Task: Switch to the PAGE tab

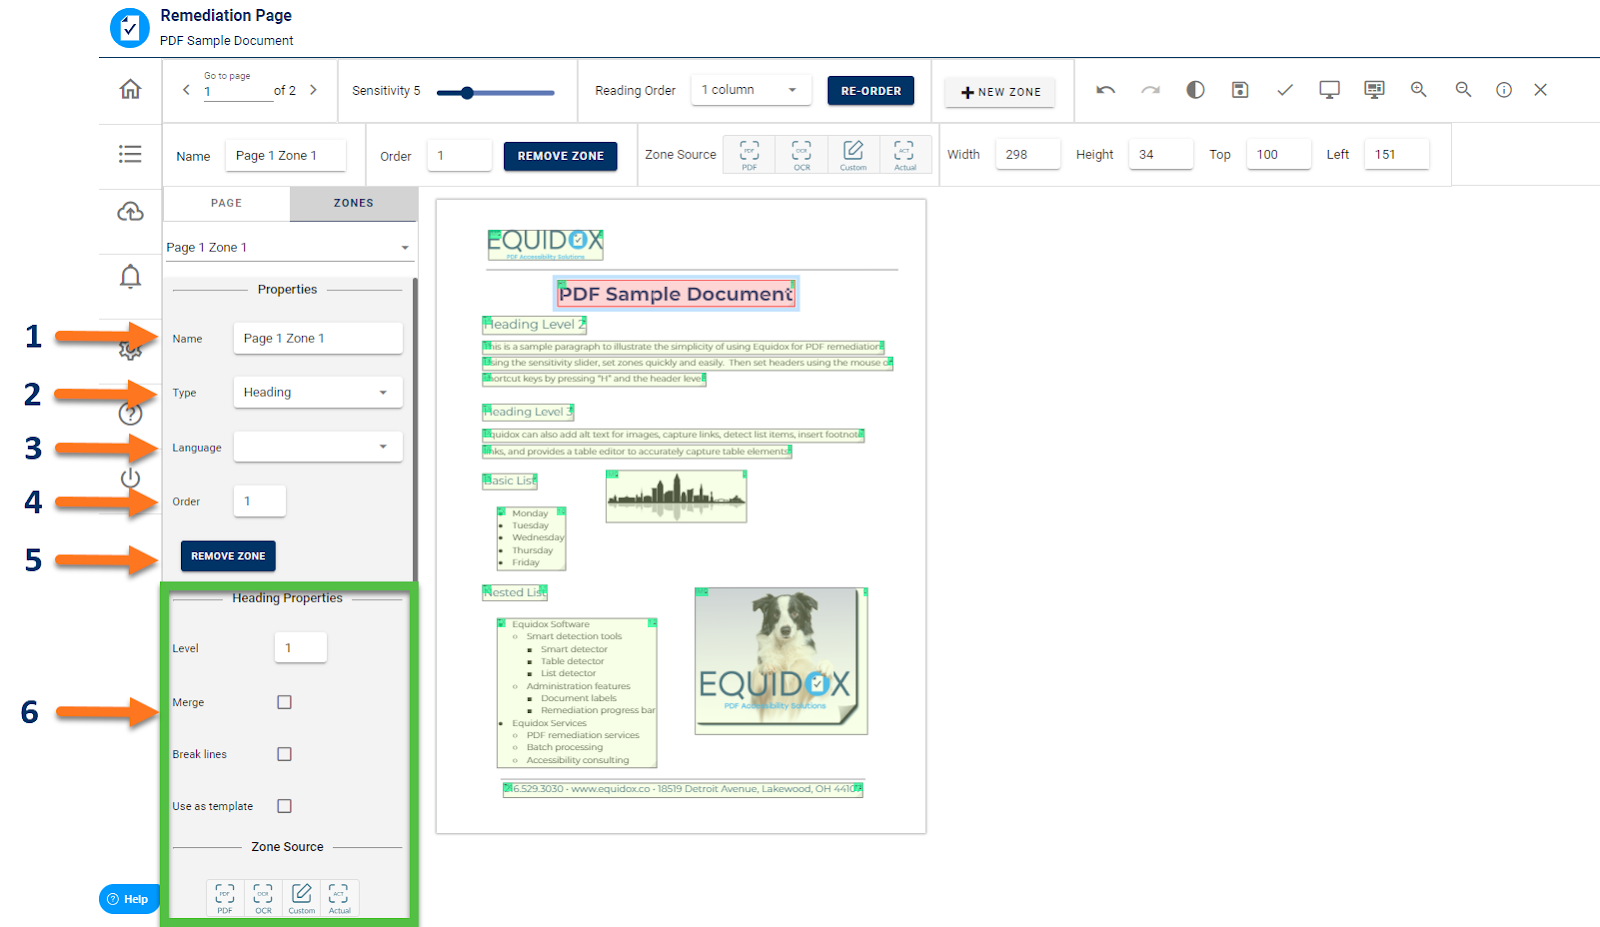Action: [x=227, y=203]
